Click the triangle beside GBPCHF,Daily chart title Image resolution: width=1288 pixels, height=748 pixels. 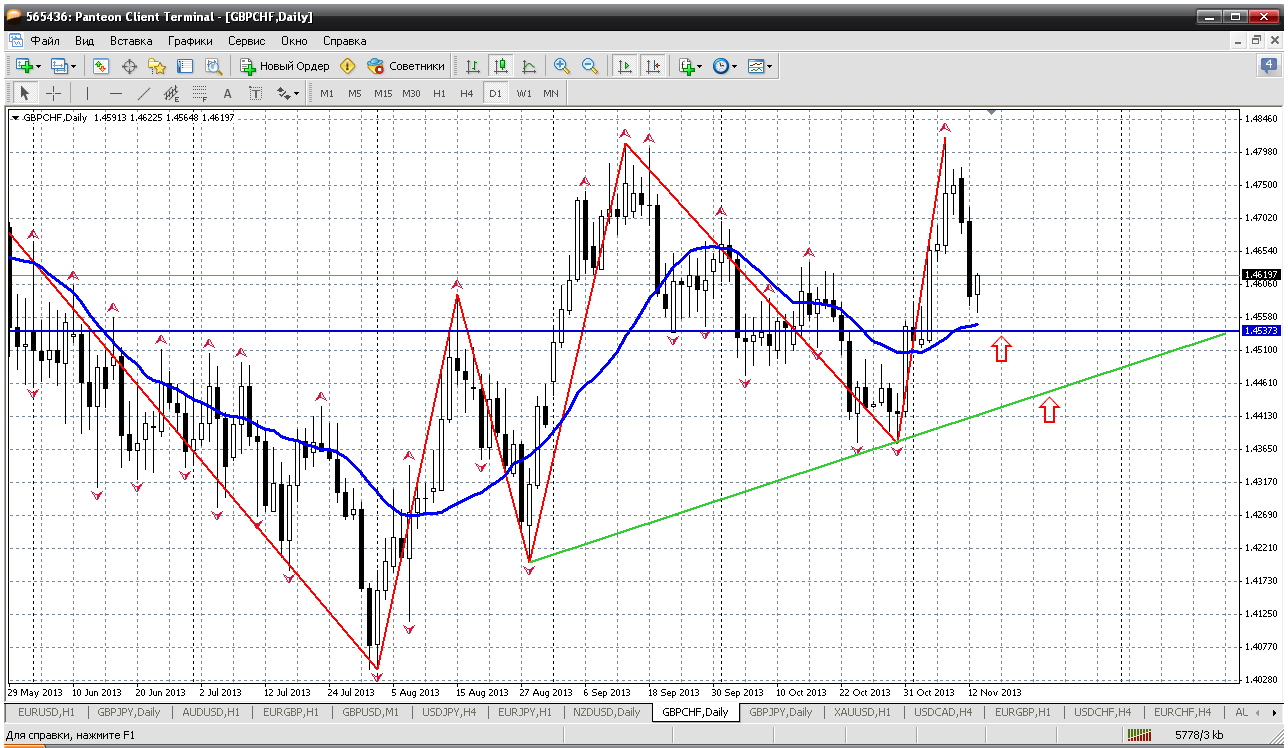[x=15, y=118]
